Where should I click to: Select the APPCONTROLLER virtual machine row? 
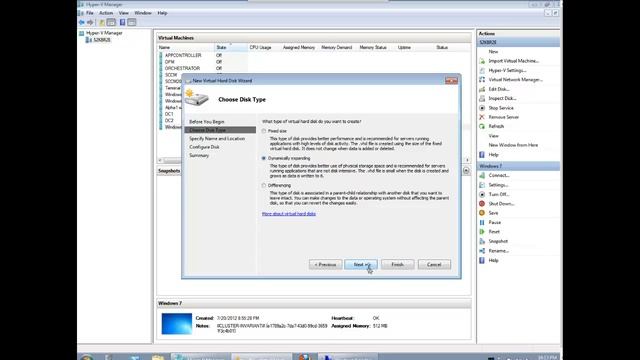point(183,55)
